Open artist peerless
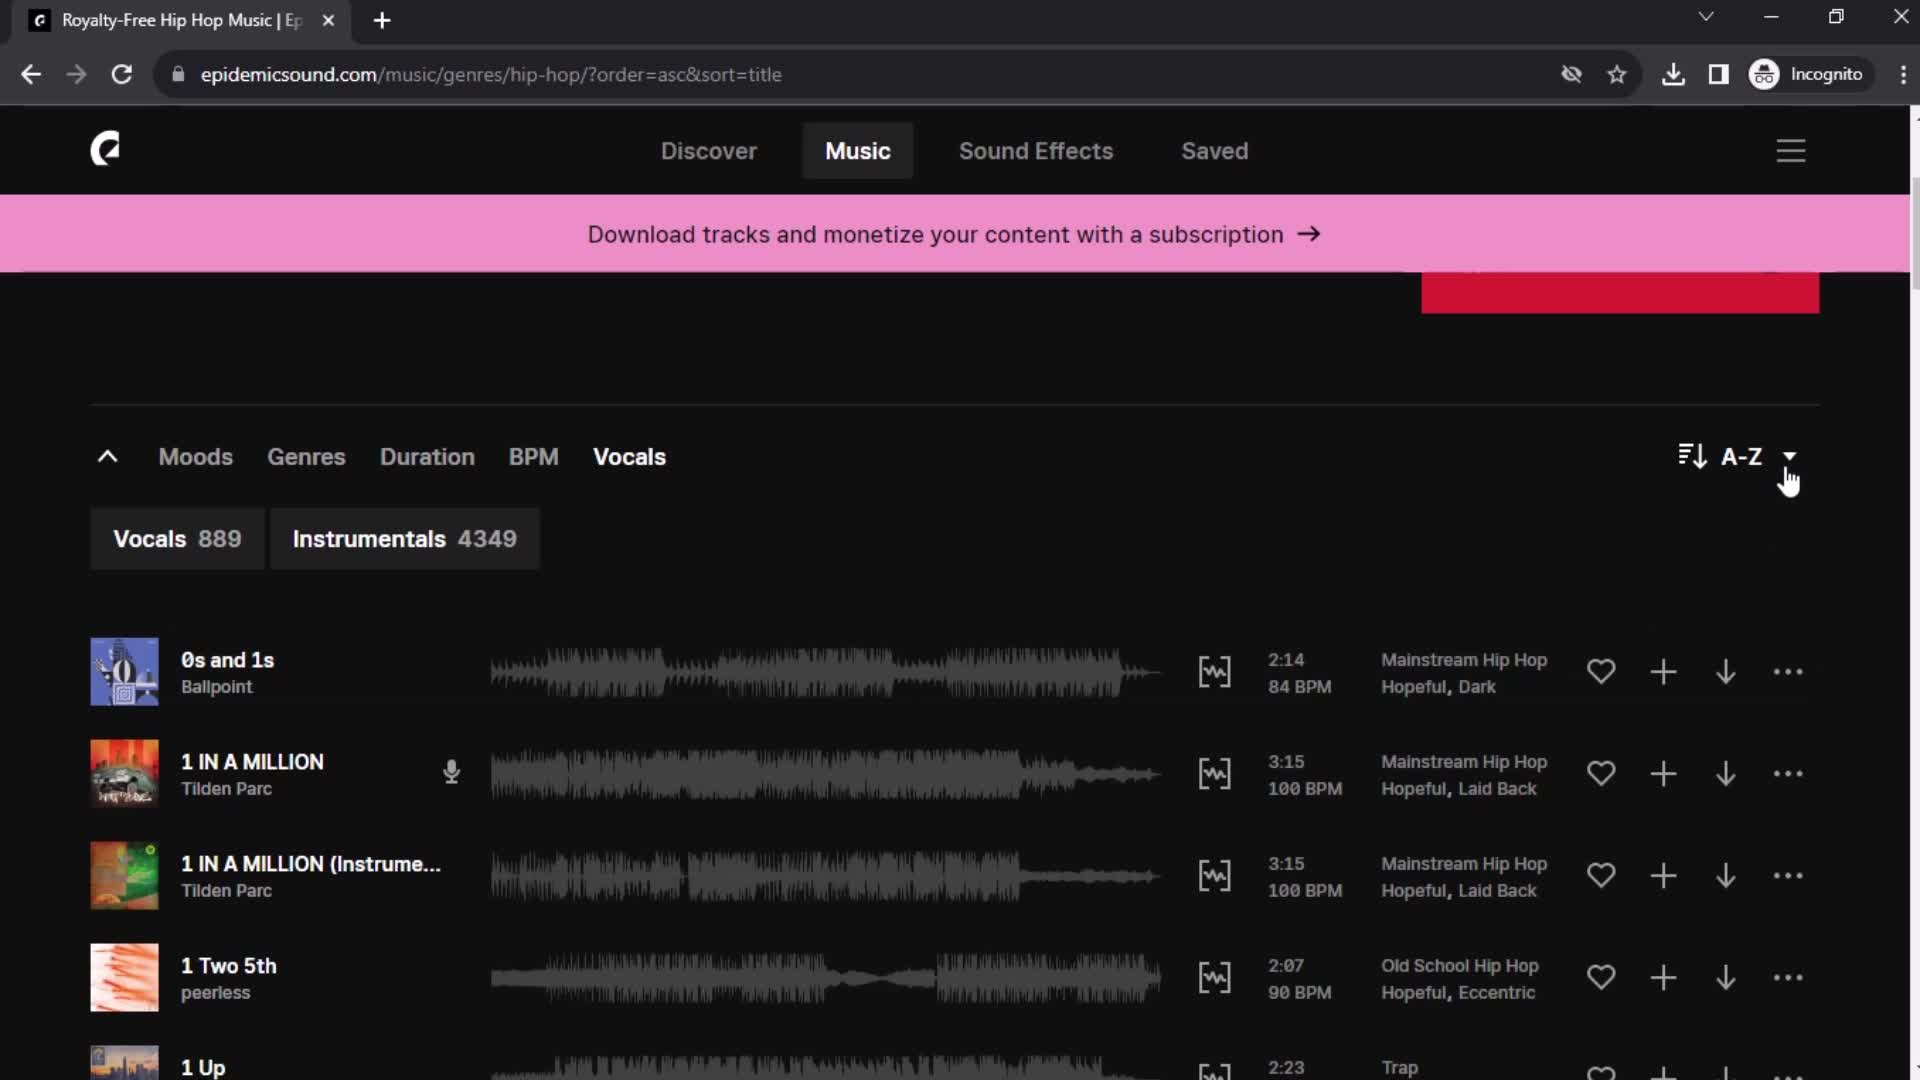 (215, 993)
